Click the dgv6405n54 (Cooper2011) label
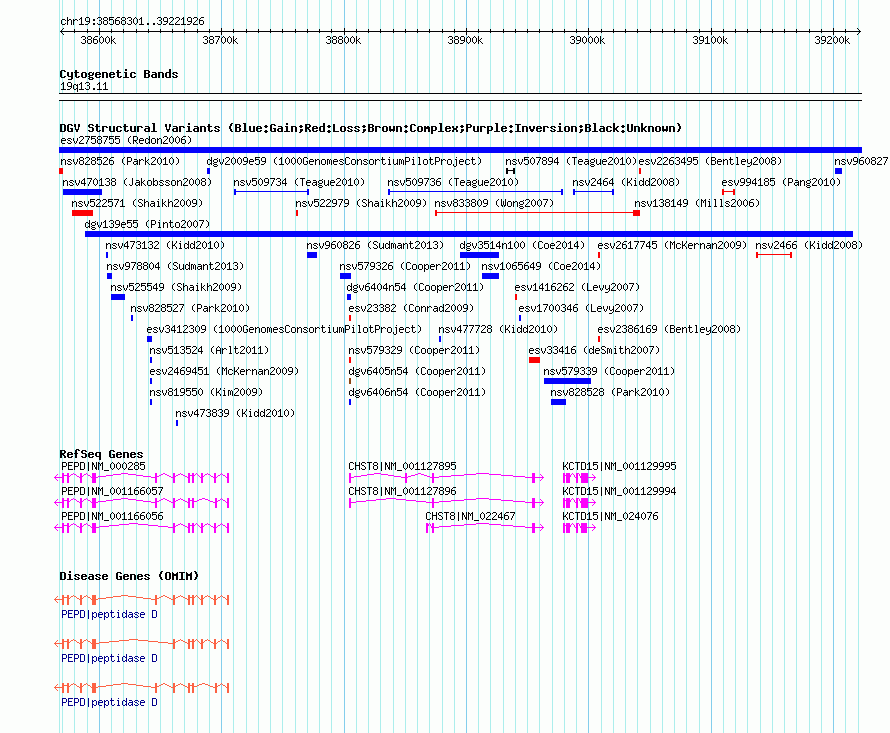This screenshot has width=890, height=733. [417, 371]
